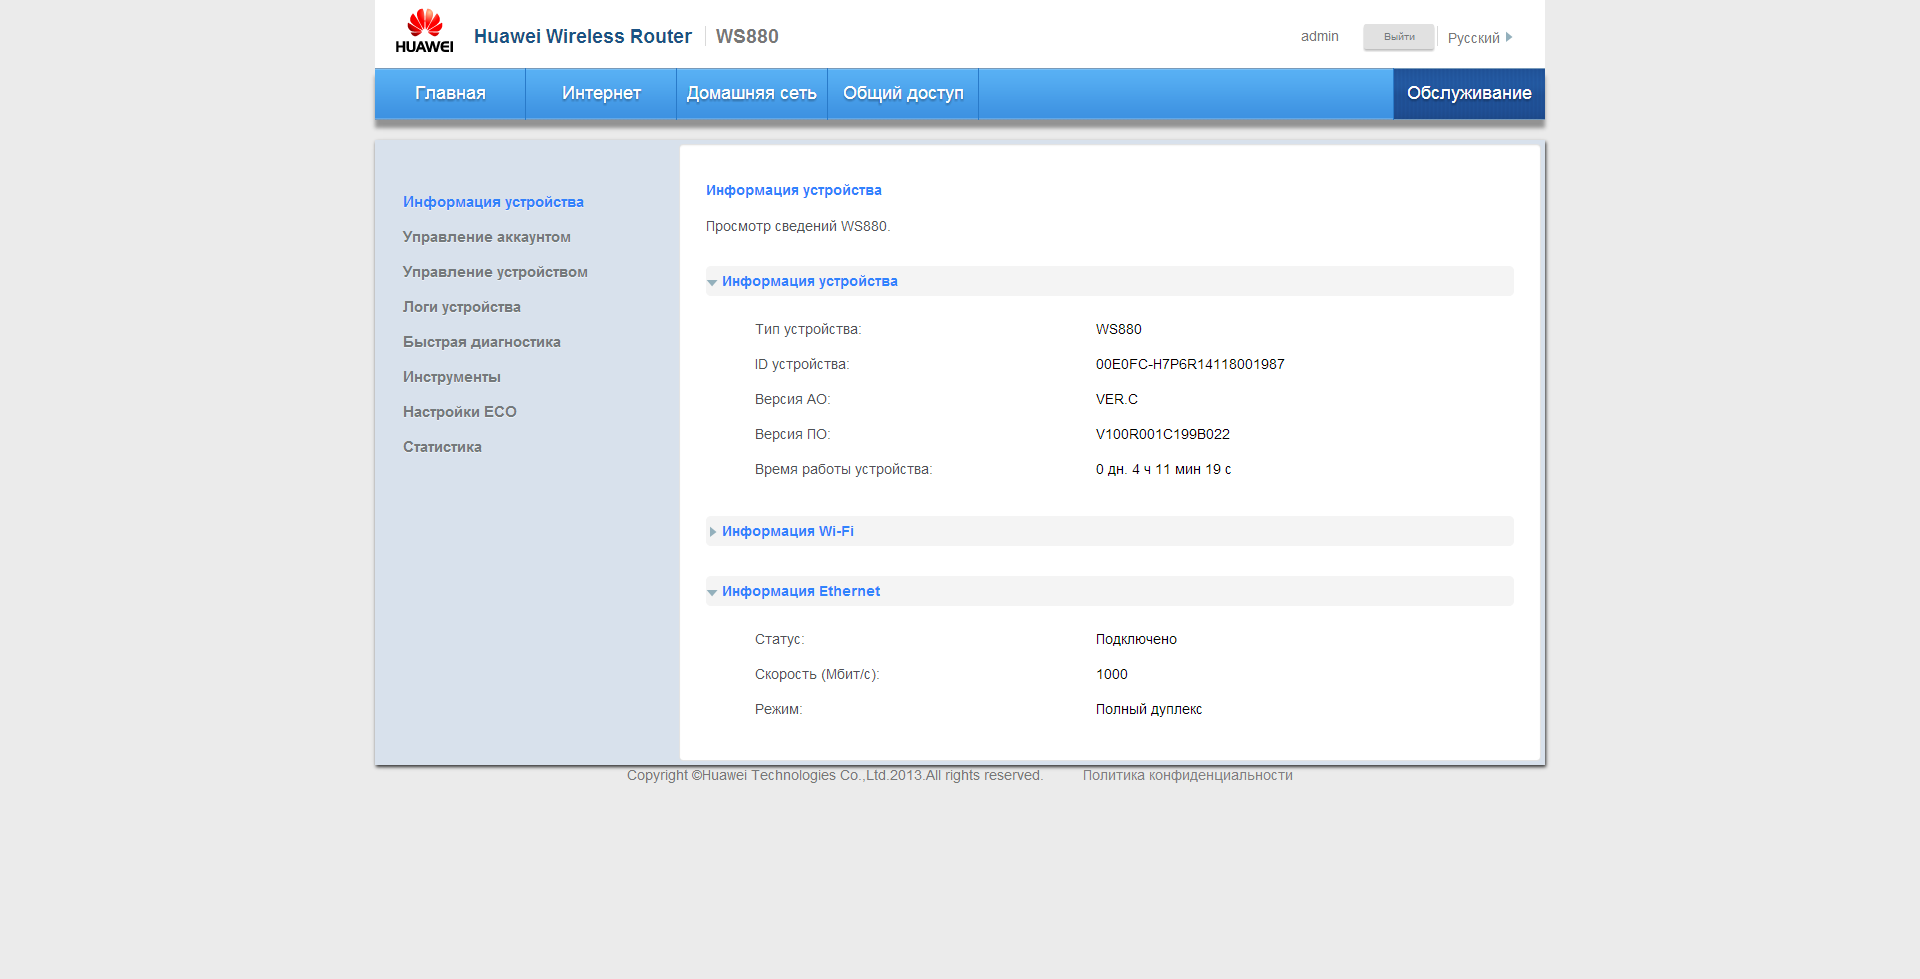This screenshot has width=1920, height=979.
Task: Open the Интернет tab
Action: pos(601,93)
